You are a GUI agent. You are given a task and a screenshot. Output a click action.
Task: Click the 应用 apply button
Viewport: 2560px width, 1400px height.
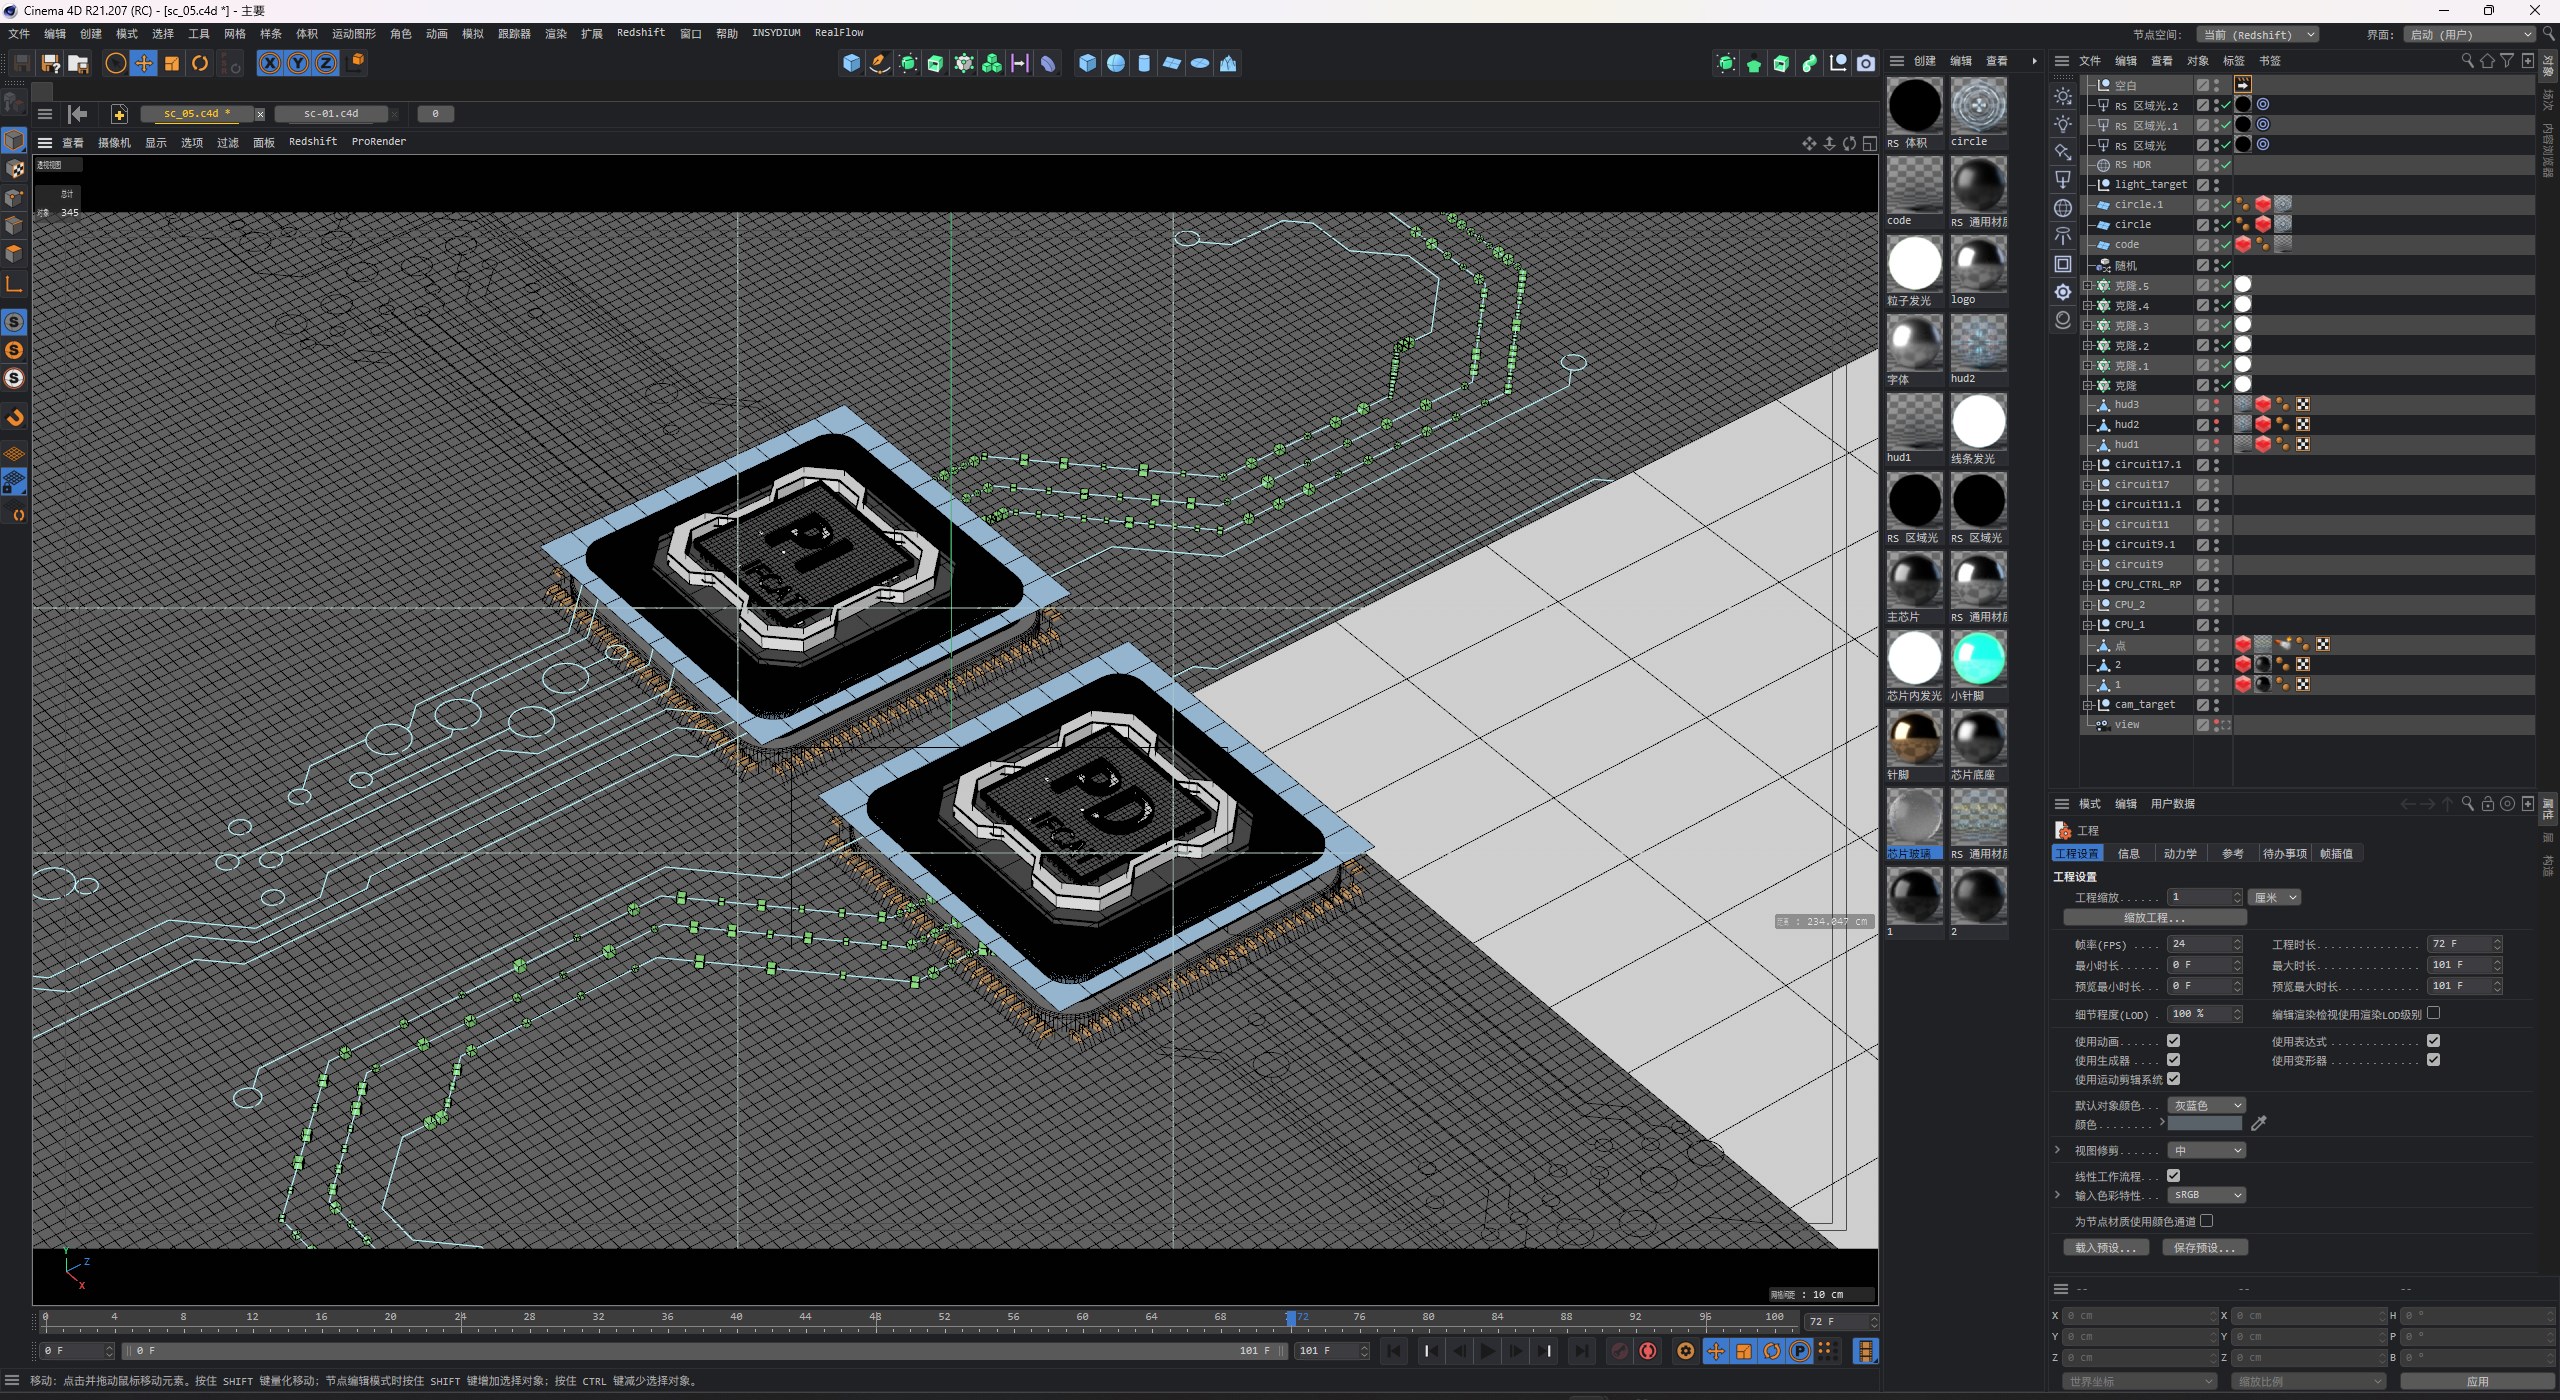[2477, 1381]
